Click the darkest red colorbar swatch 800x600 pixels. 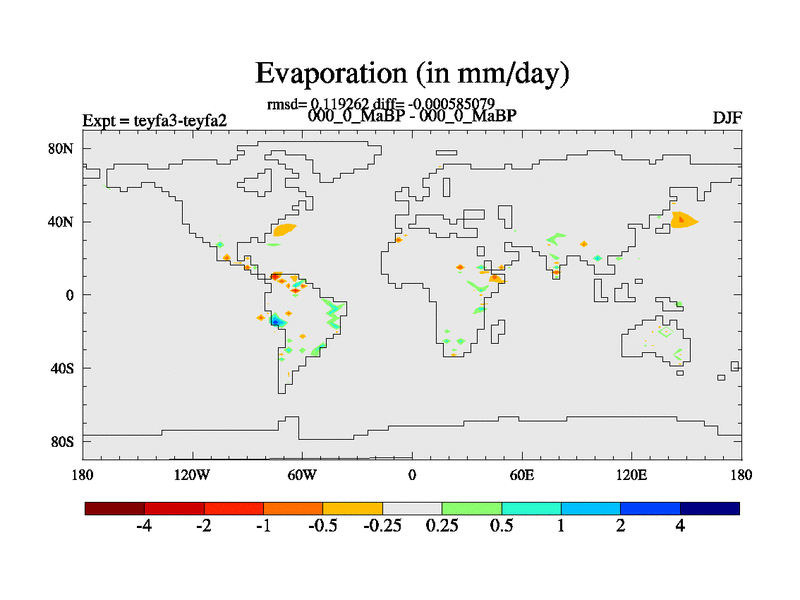[x=115, y=508]
